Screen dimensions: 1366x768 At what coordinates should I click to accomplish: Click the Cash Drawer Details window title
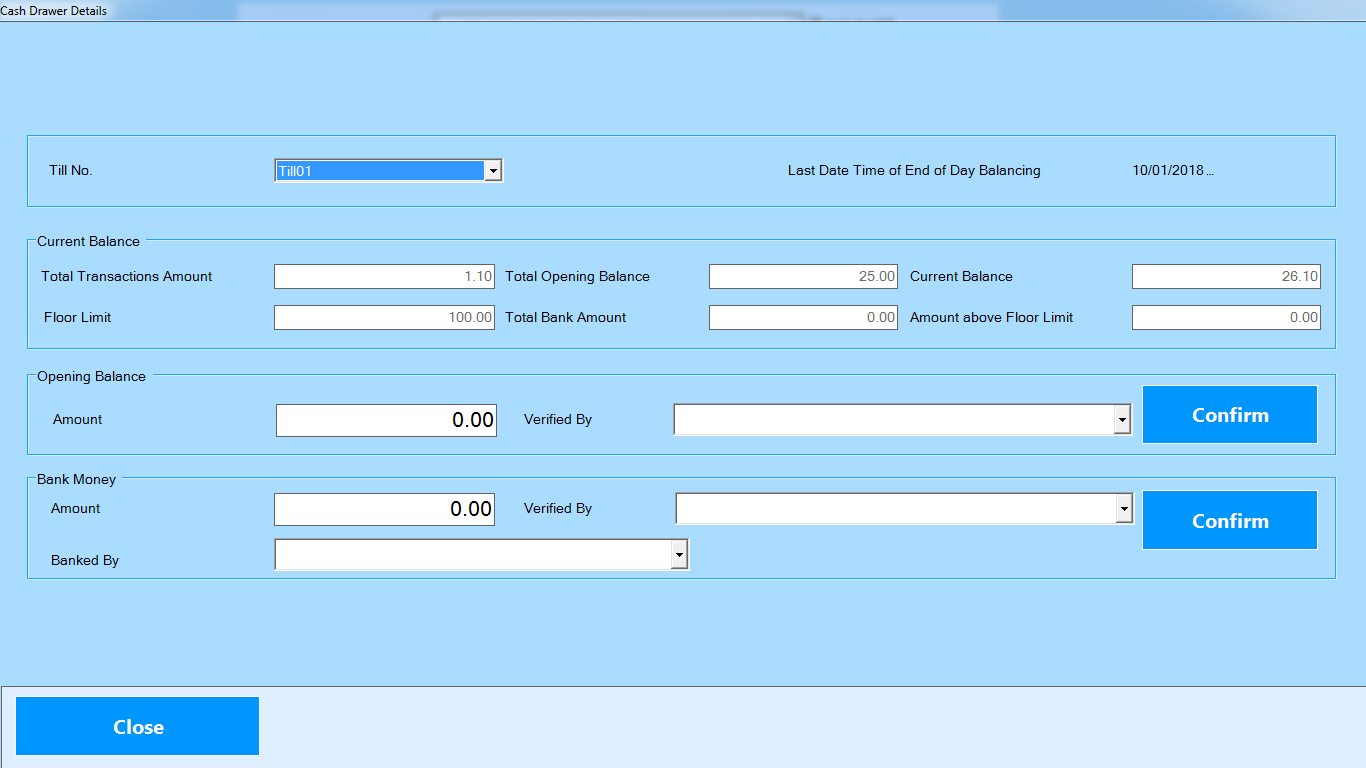point(54,11)
